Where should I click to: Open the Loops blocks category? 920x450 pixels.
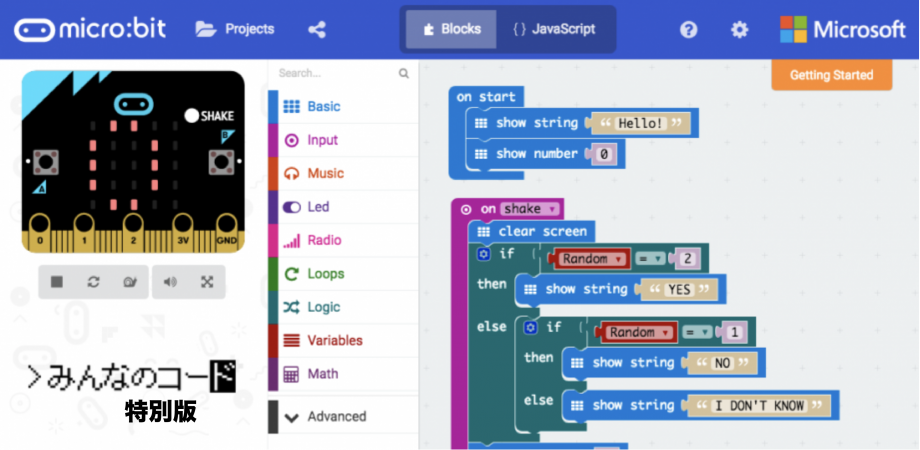point(343,274)
